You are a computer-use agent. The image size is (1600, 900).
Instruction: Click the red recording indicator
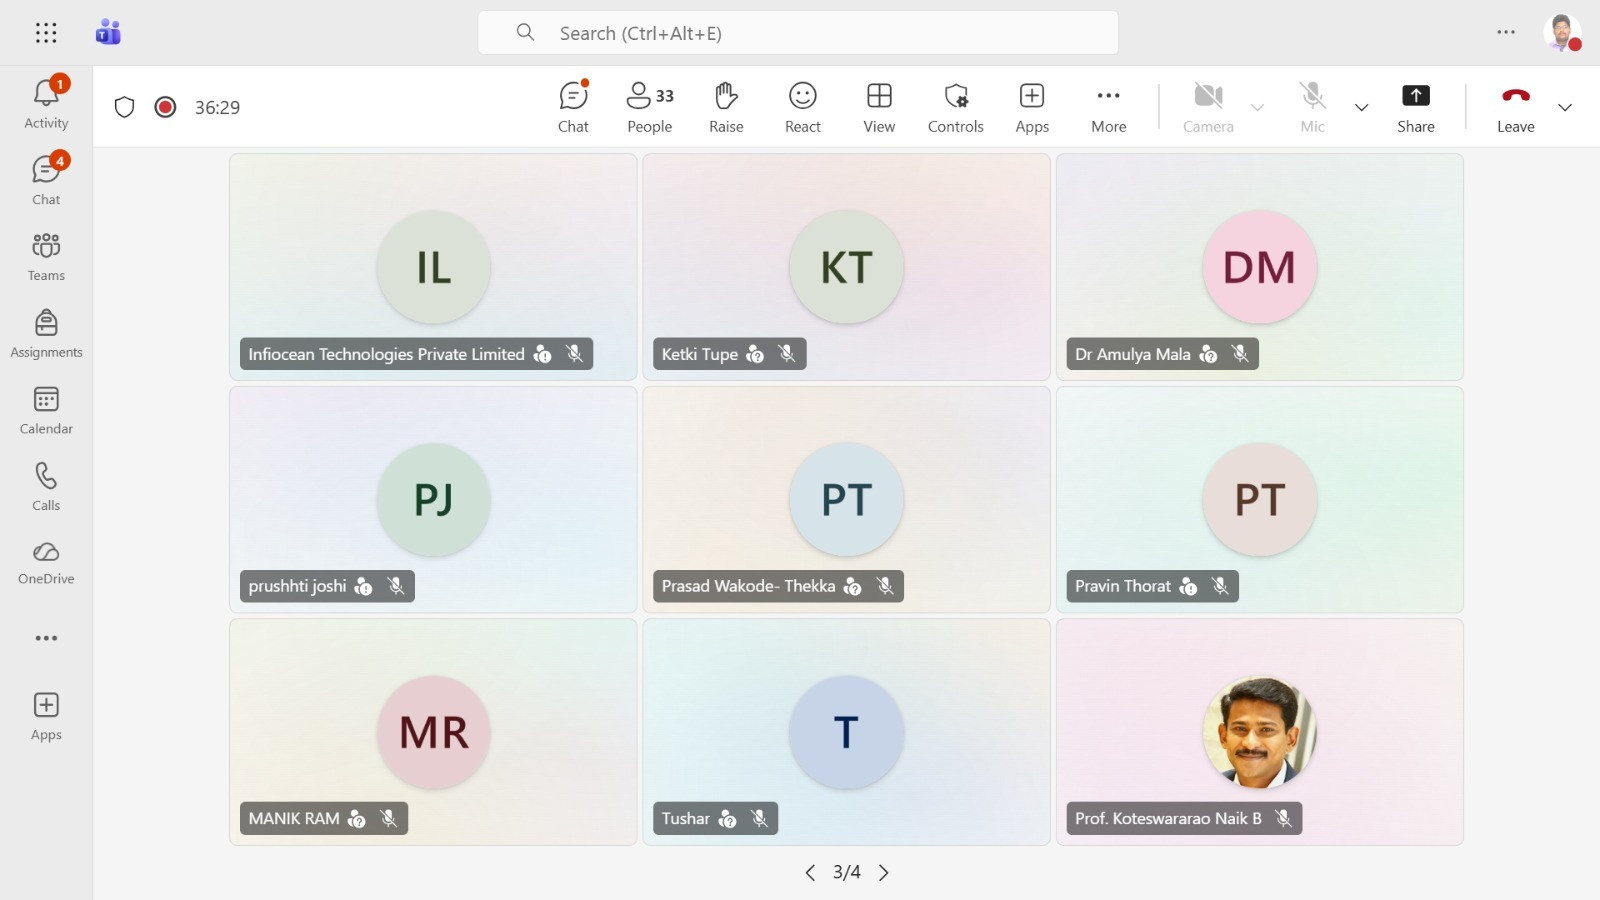[166, 107]
